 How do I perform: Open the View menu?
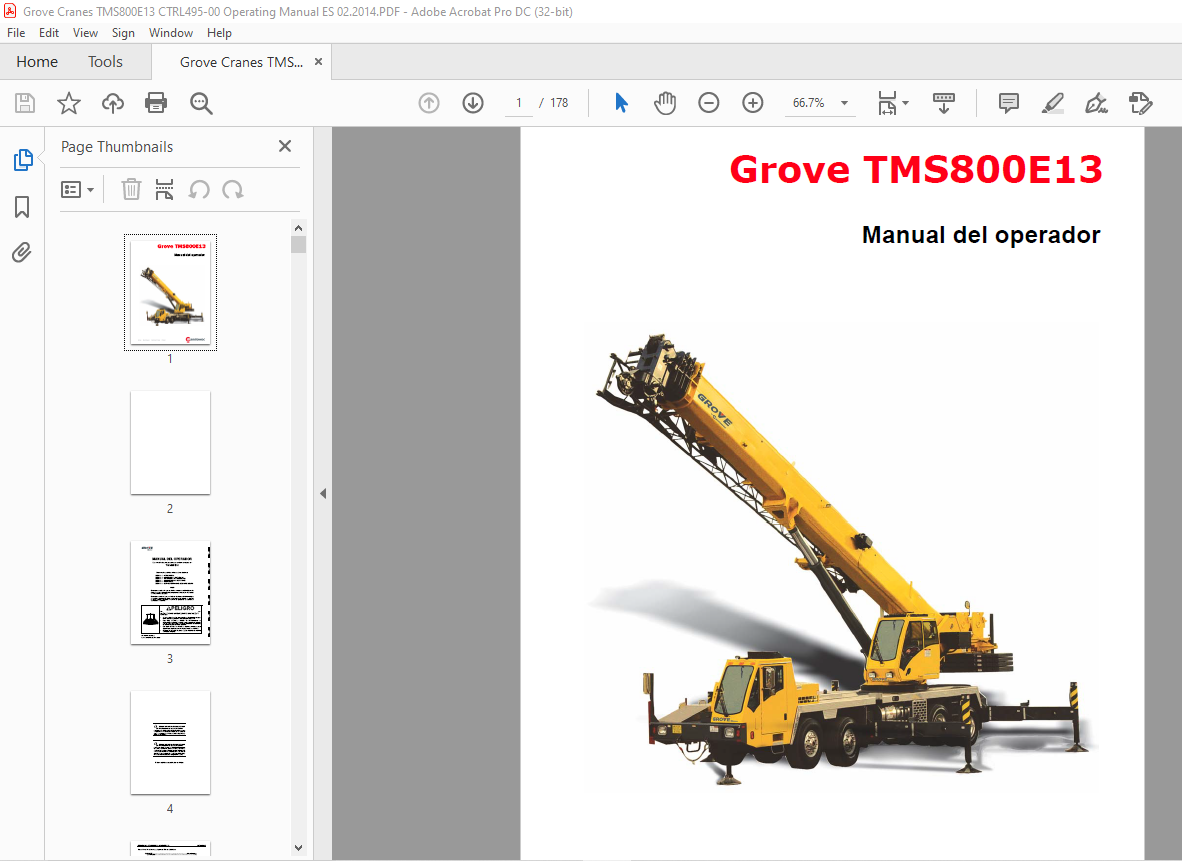[85, 32]
